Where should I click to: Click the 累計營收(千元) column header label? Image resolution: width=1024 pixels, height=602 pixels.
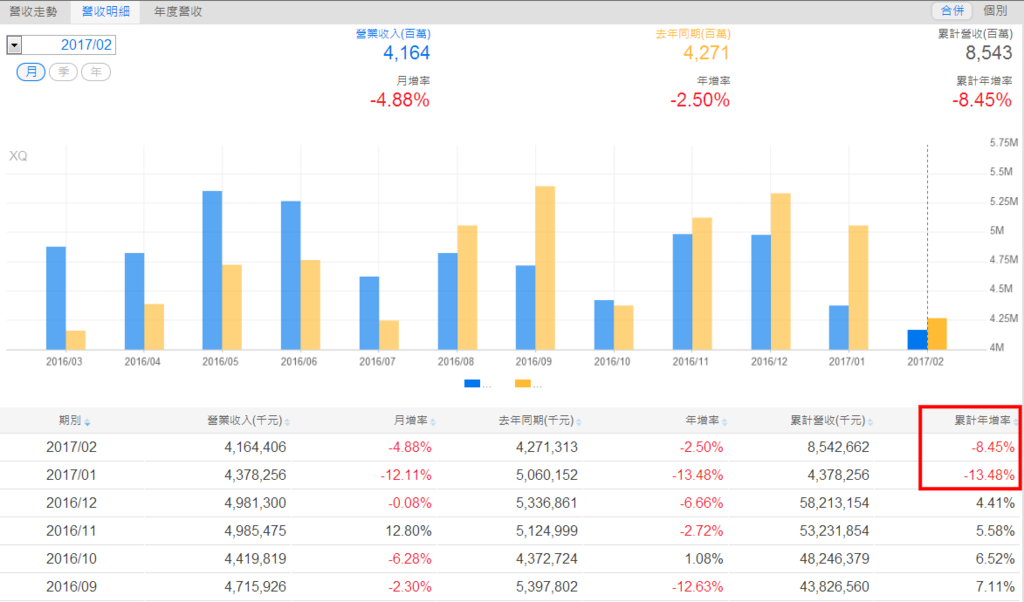tap(828, 420)
